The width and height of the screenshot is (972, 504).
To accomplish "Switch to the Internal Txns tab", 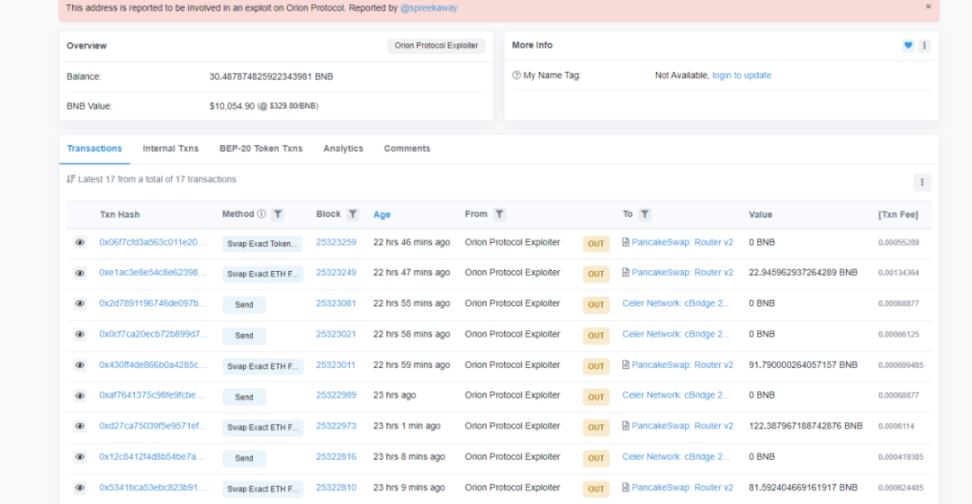I will 170,149.
